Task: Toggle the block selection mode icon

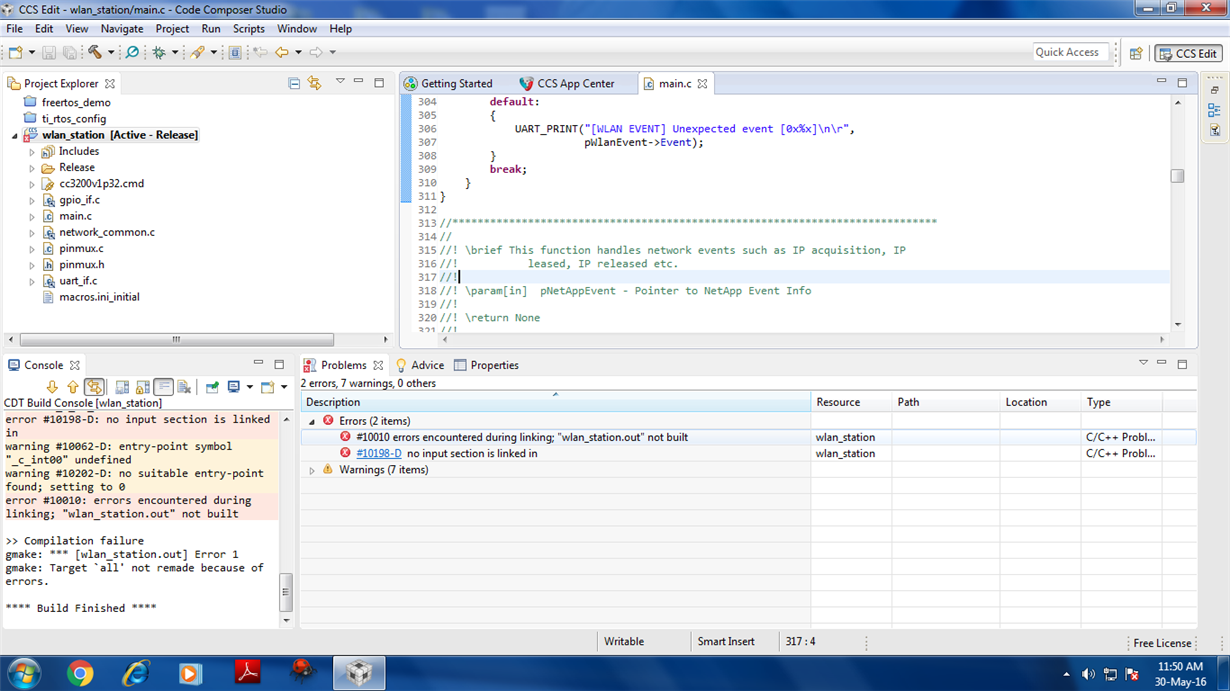Action: pos(235,52)
